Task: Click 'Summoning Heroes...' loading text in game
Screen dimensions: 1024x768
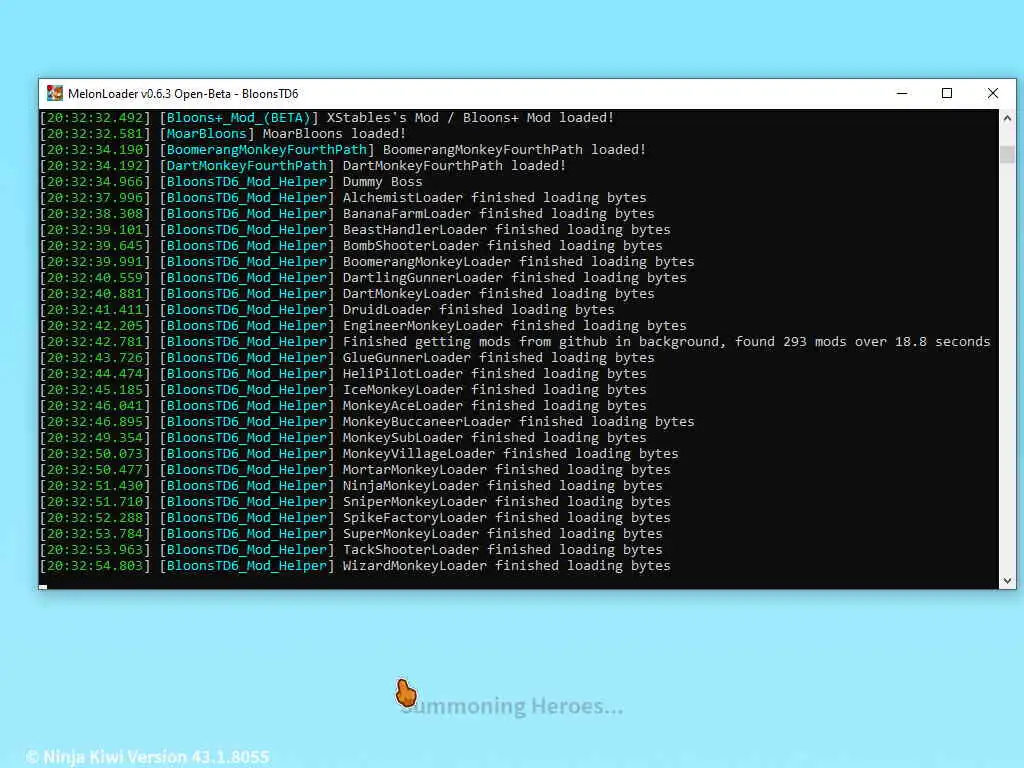Action: pos(511,706)
